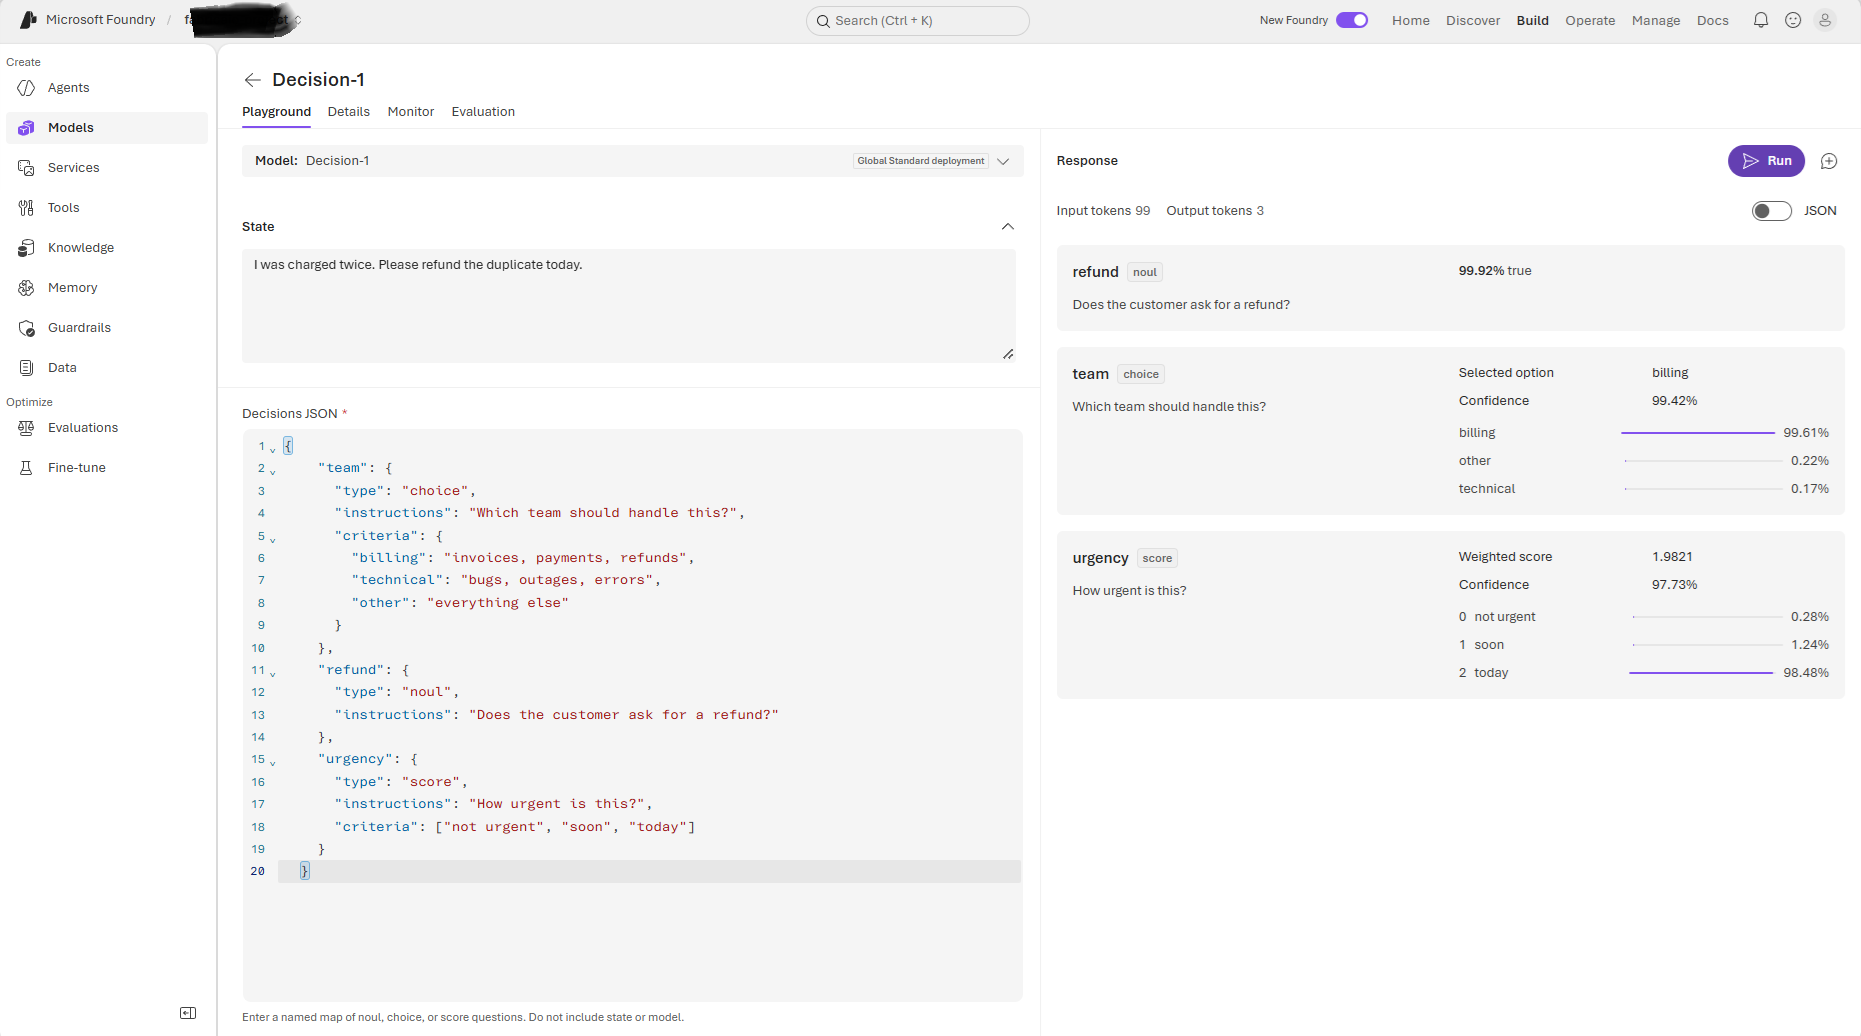Screen dimensions: 1861x1036
Task: Open the user account avatar
Action: pyautogui.click(x=1825, y=20)
